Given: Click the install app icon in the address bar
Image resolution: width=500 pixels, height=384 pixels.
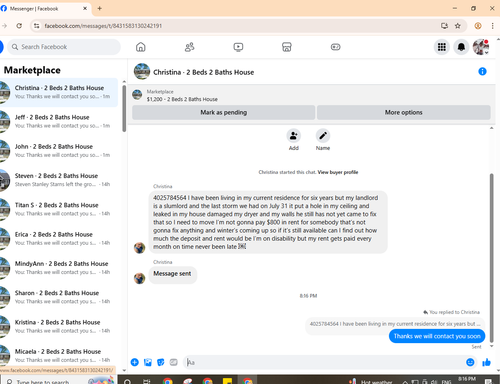Looking at the screenshot, I should pos(444,26).
